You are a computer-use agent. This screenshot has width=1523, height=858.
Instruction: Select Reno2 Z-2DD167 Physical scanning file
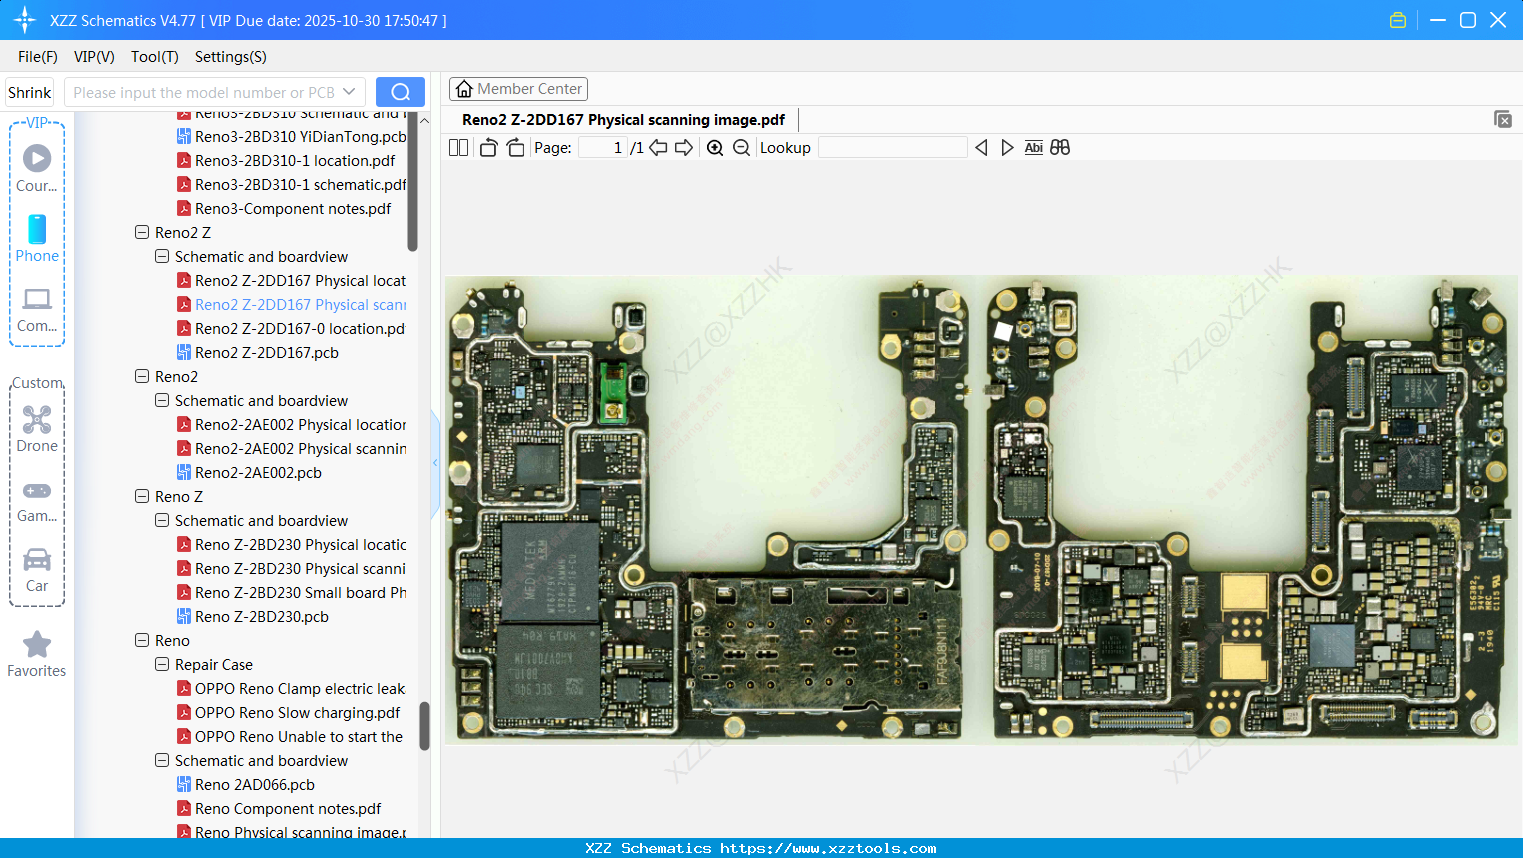(292, 304)
